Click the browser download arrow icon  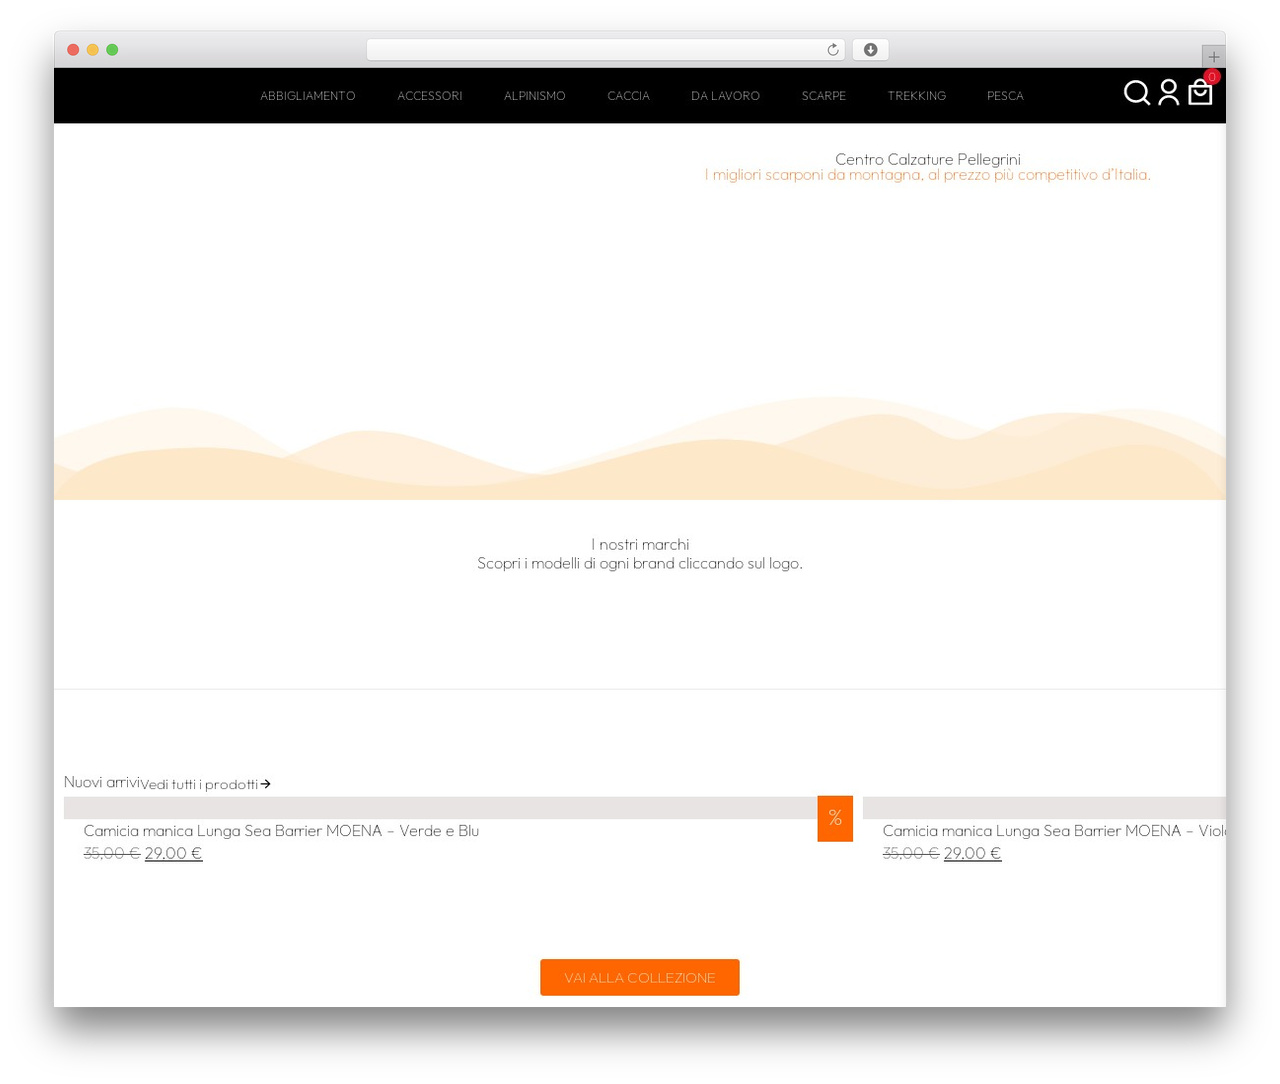click(871, 50)
